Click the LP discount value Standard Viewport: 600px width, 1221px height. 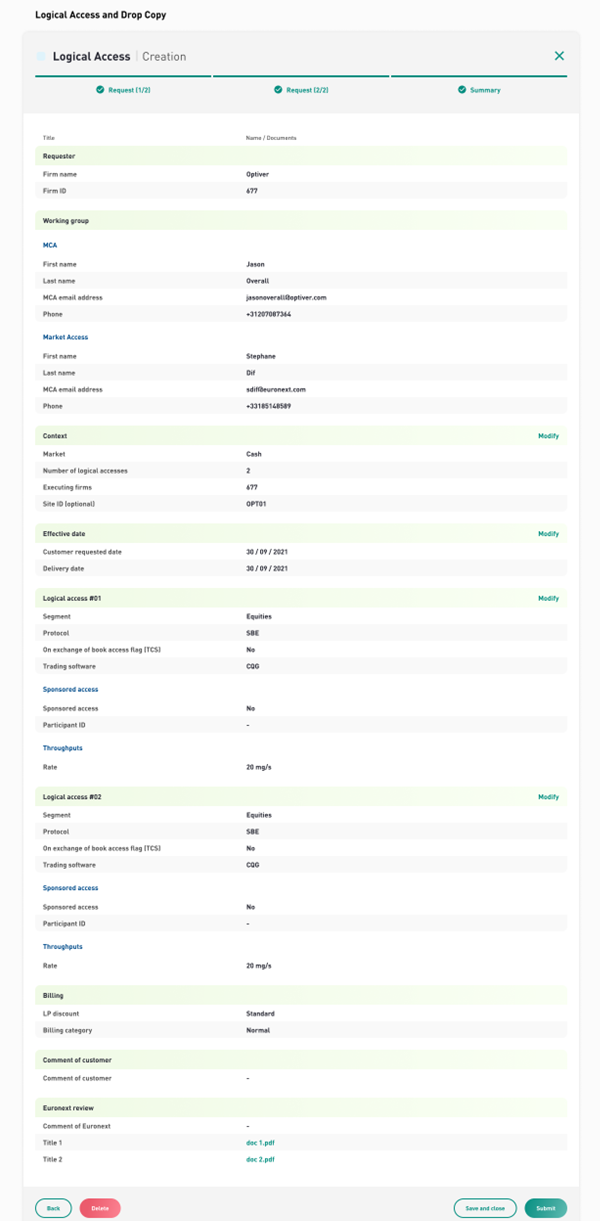click(x=260, y=1014)
